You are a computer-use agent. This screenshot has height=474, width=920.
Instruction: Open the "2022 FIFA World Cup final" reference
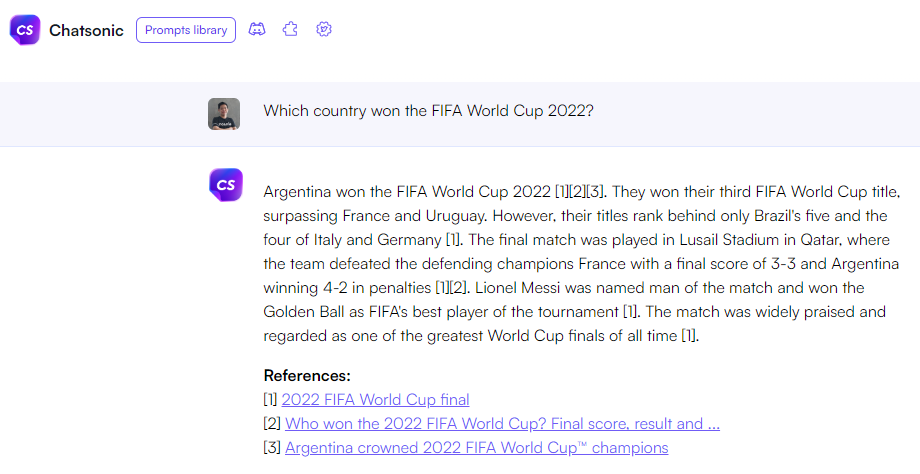tap(376, 399)
